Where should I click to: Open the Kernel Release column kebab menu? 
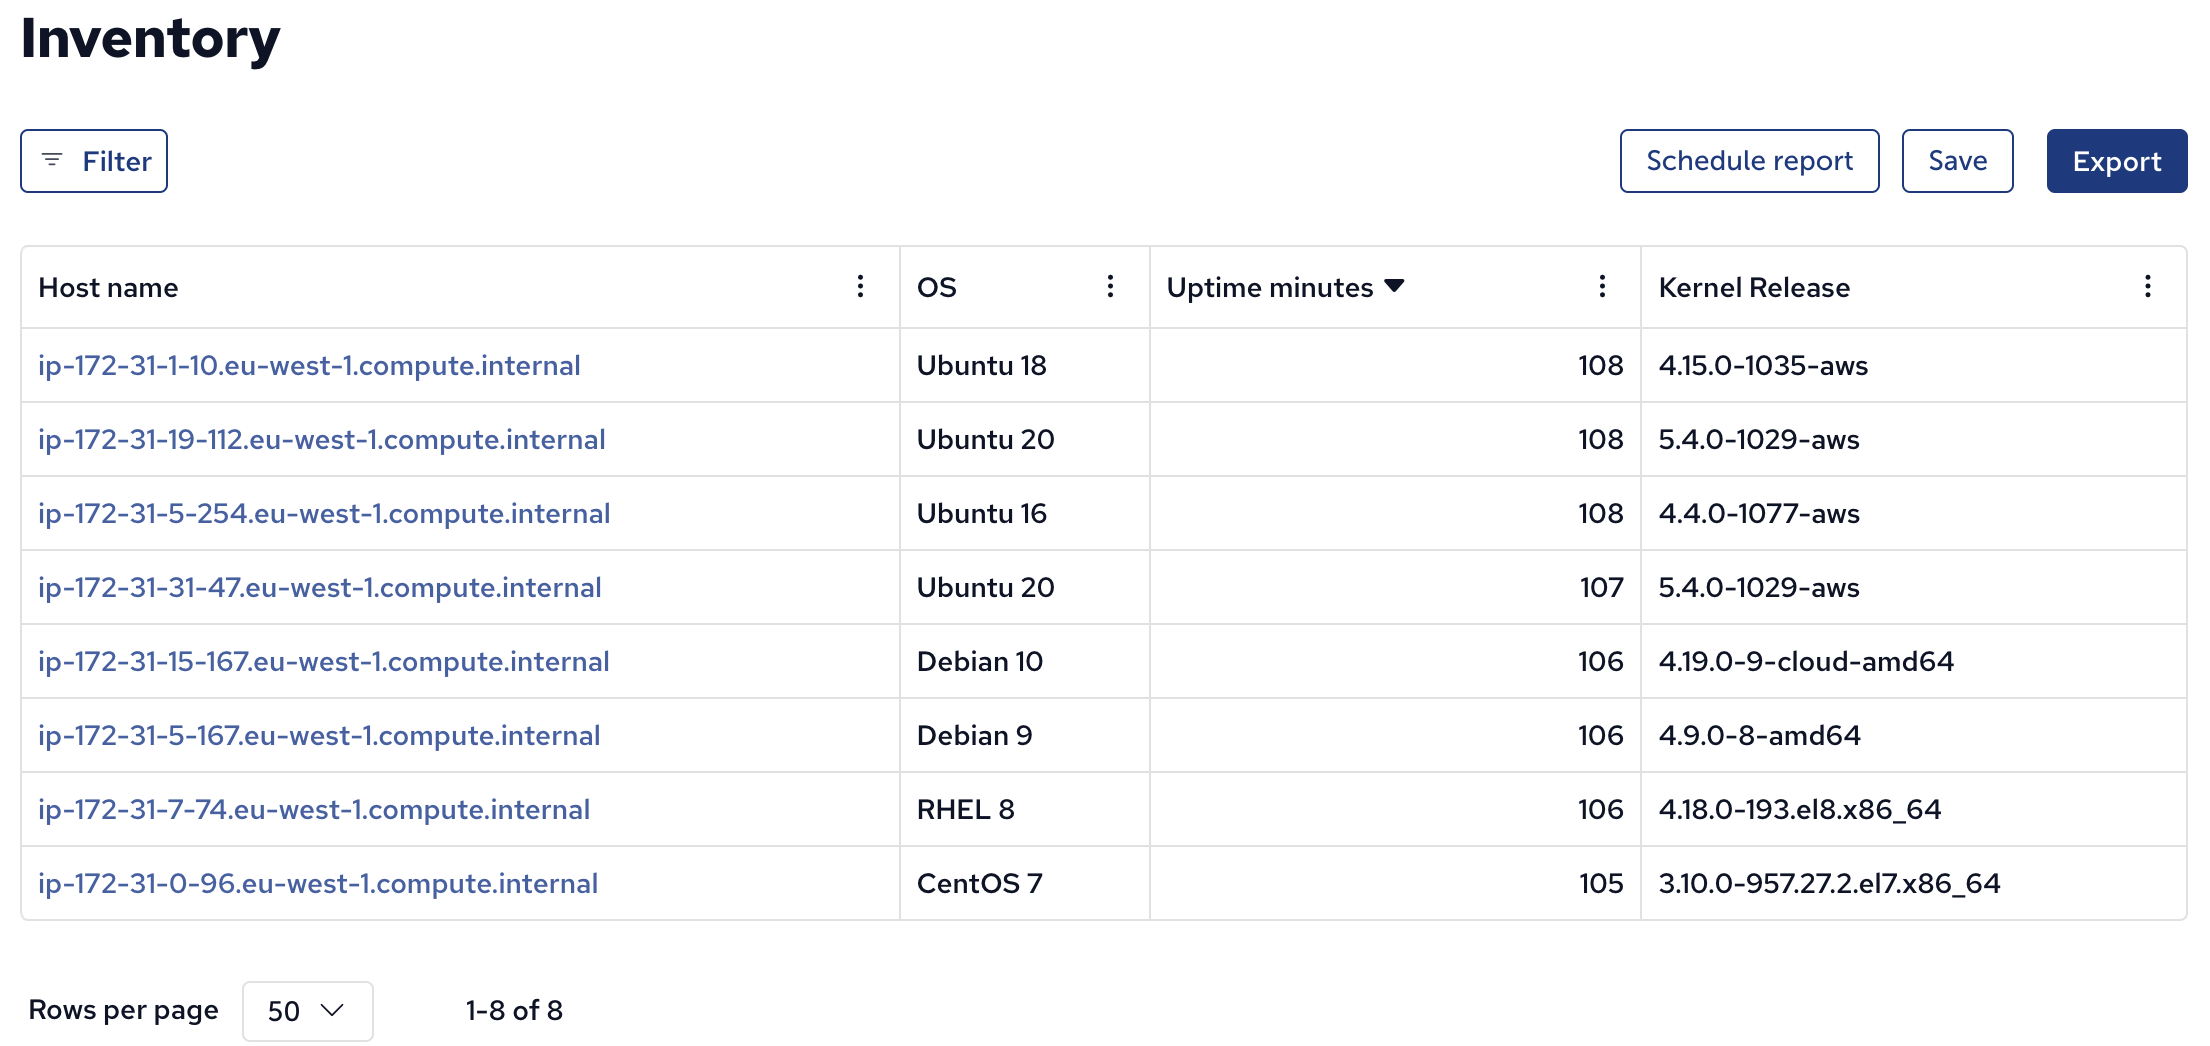pyautogui.click(x=2147, y=287)
